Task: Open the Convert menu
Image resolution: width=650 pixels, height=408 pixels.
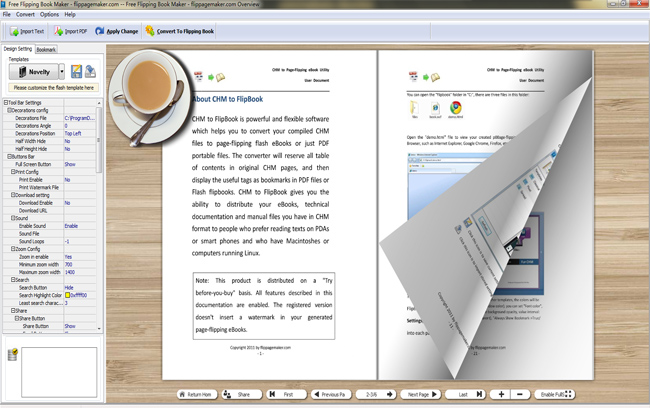Action: pos(25,14)
